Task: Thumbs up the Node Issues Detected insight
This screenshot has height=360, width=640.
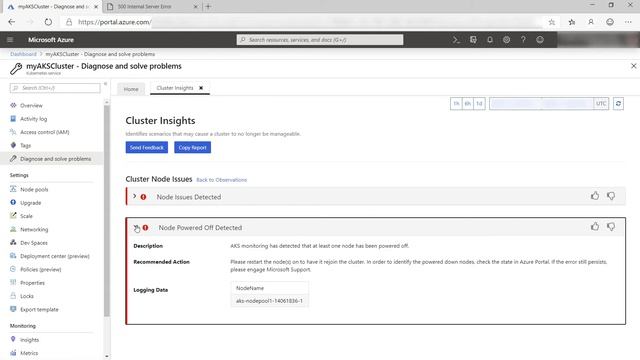Action: (x=595, y=196)
